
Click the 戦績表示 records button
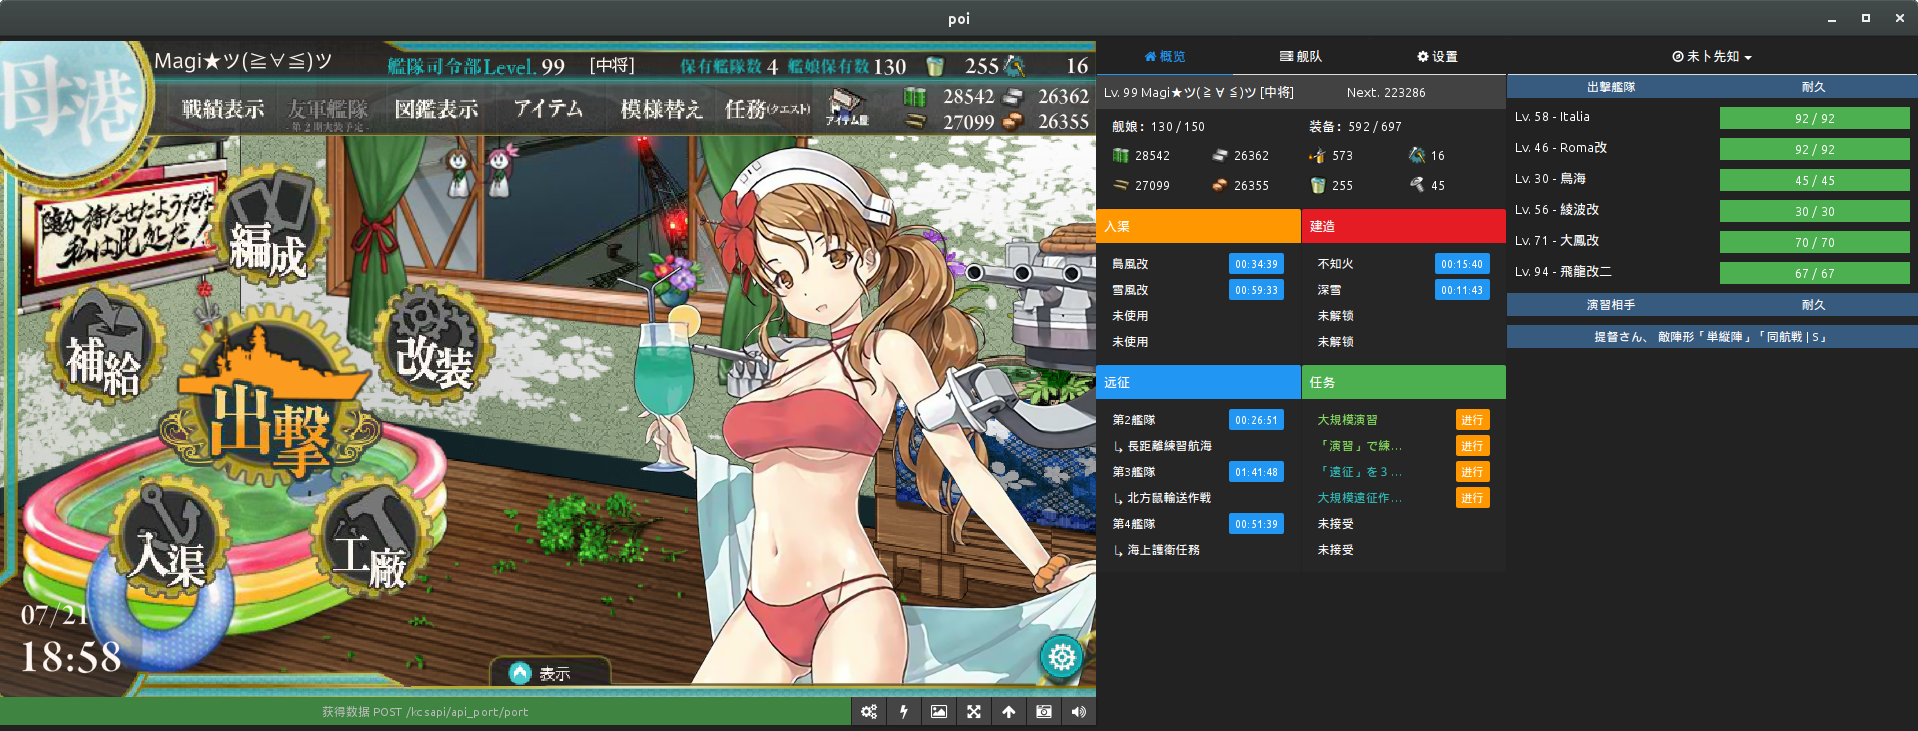click(x=223, y=109)
